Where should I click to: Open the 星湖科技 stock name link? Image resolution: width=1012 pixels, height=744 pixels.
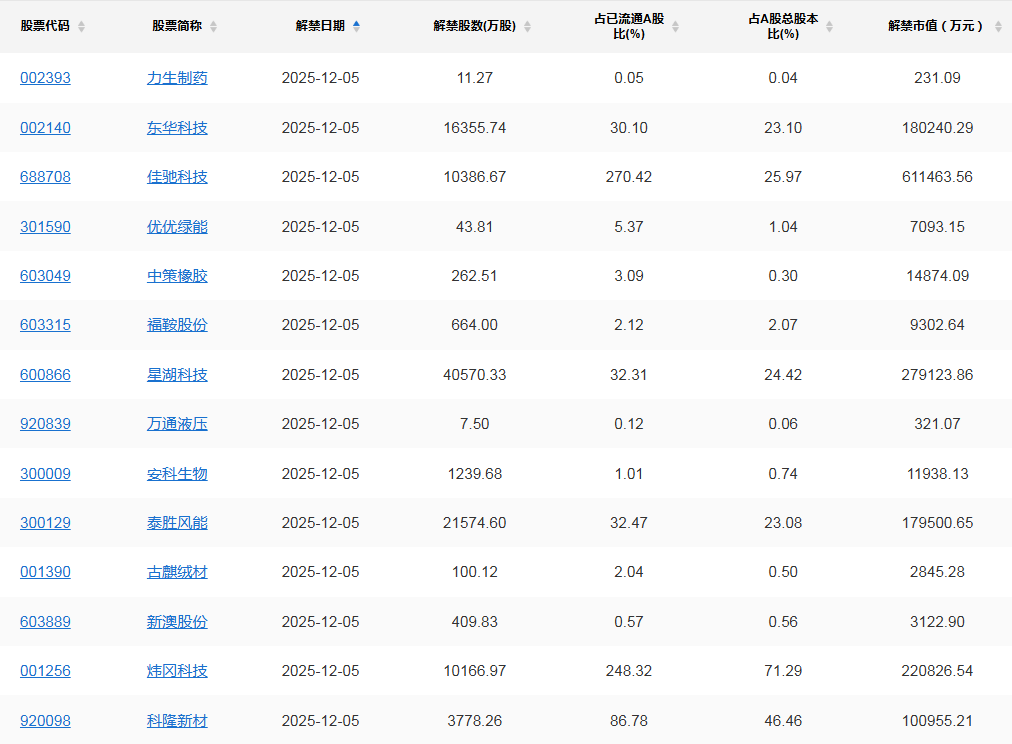177,375
